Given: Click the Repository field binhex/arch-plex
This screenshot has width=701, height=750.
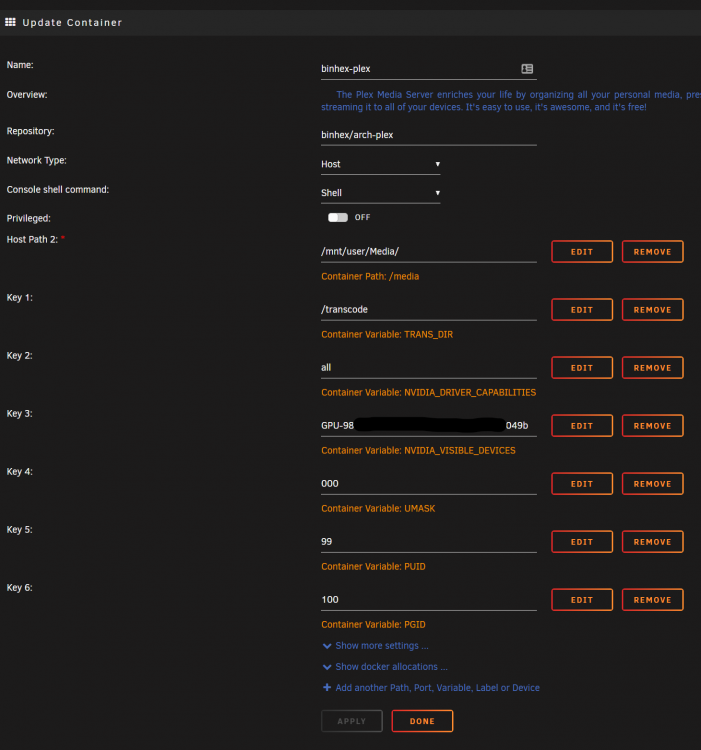Looking at the screenshot, I should click(x=428, y=135).
